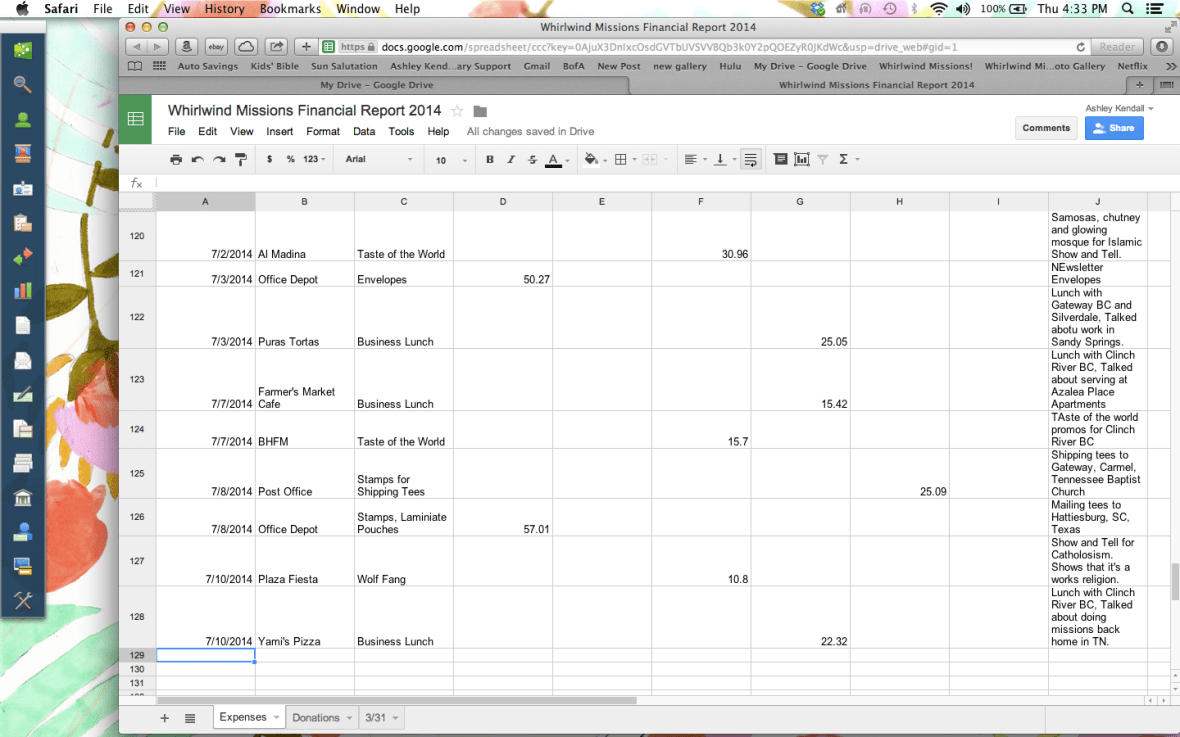Image resolution: width=1180 pixels, height=737 pixels.
Task: Toggle text wrapping for the selection
Action: [750, 159]
